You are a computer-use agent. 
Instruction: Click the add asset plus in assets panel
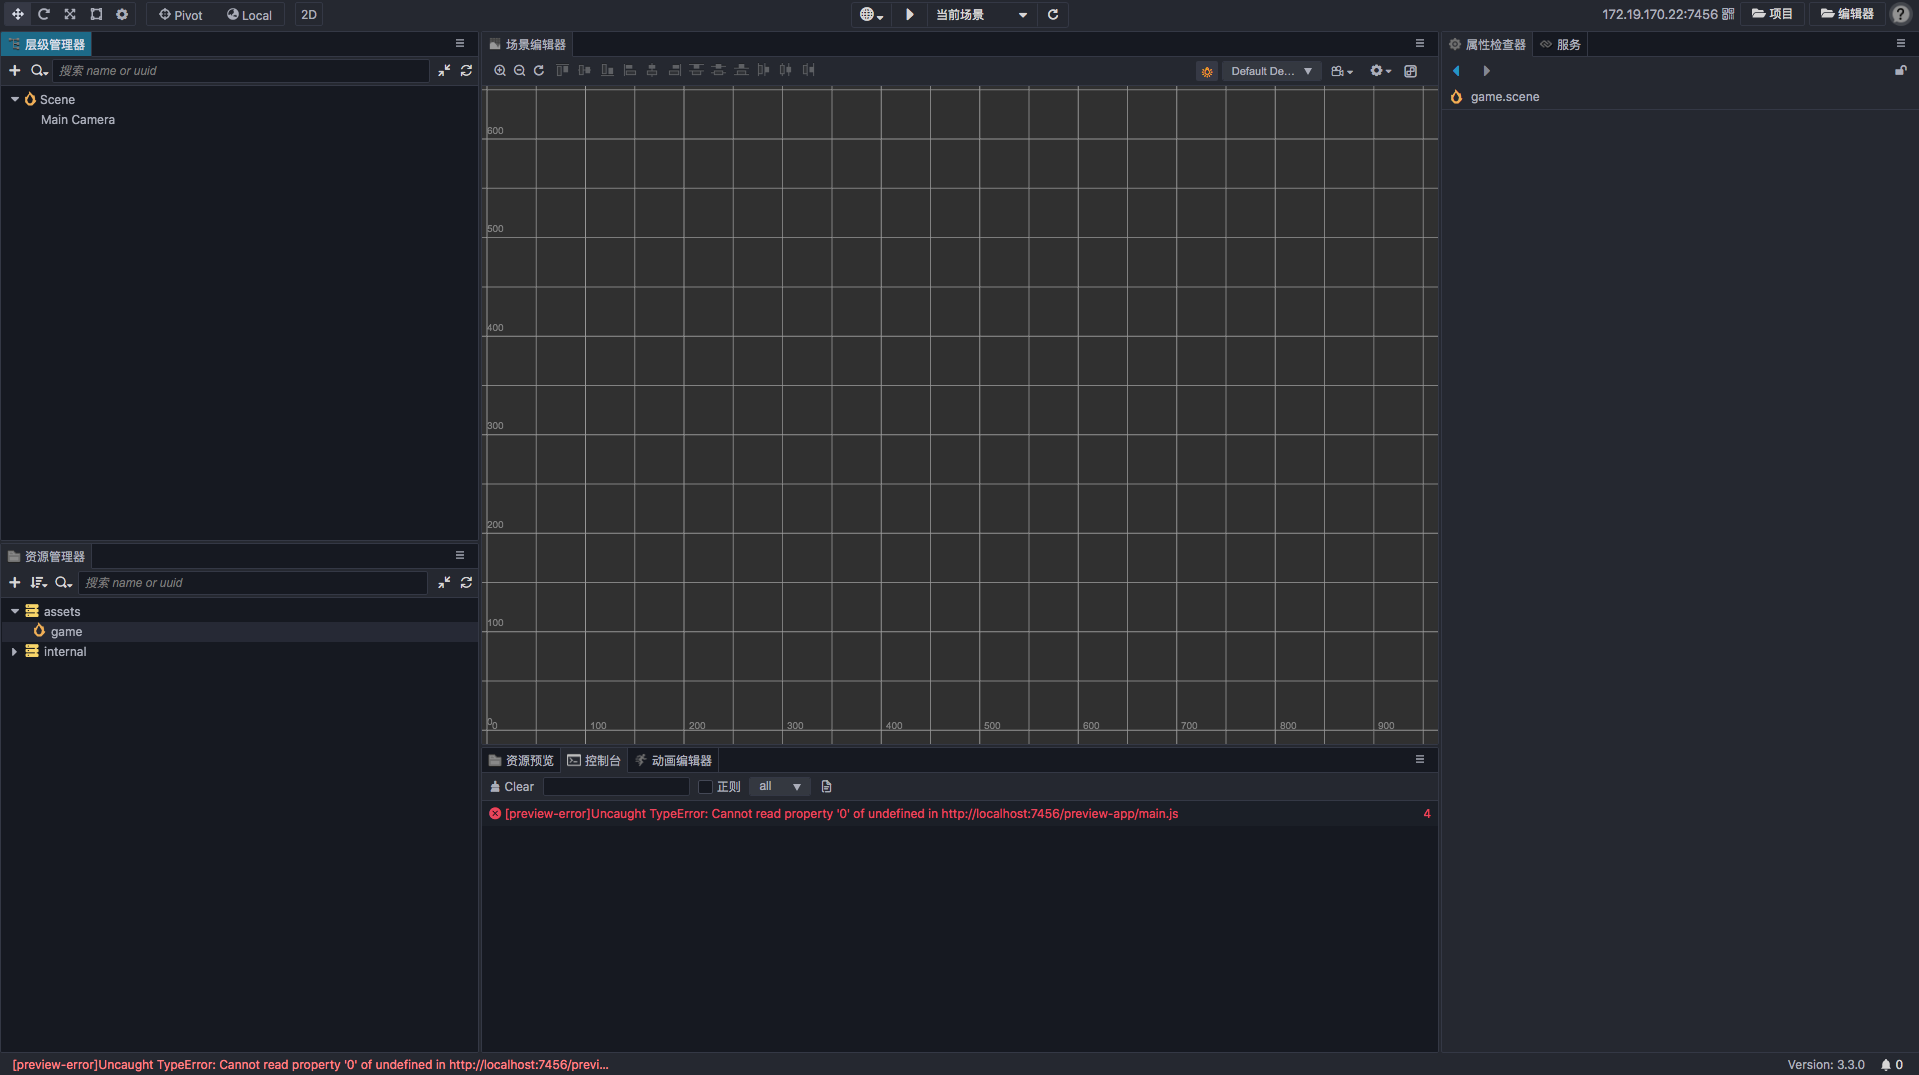pyautogui.click(x=14, y=582)
